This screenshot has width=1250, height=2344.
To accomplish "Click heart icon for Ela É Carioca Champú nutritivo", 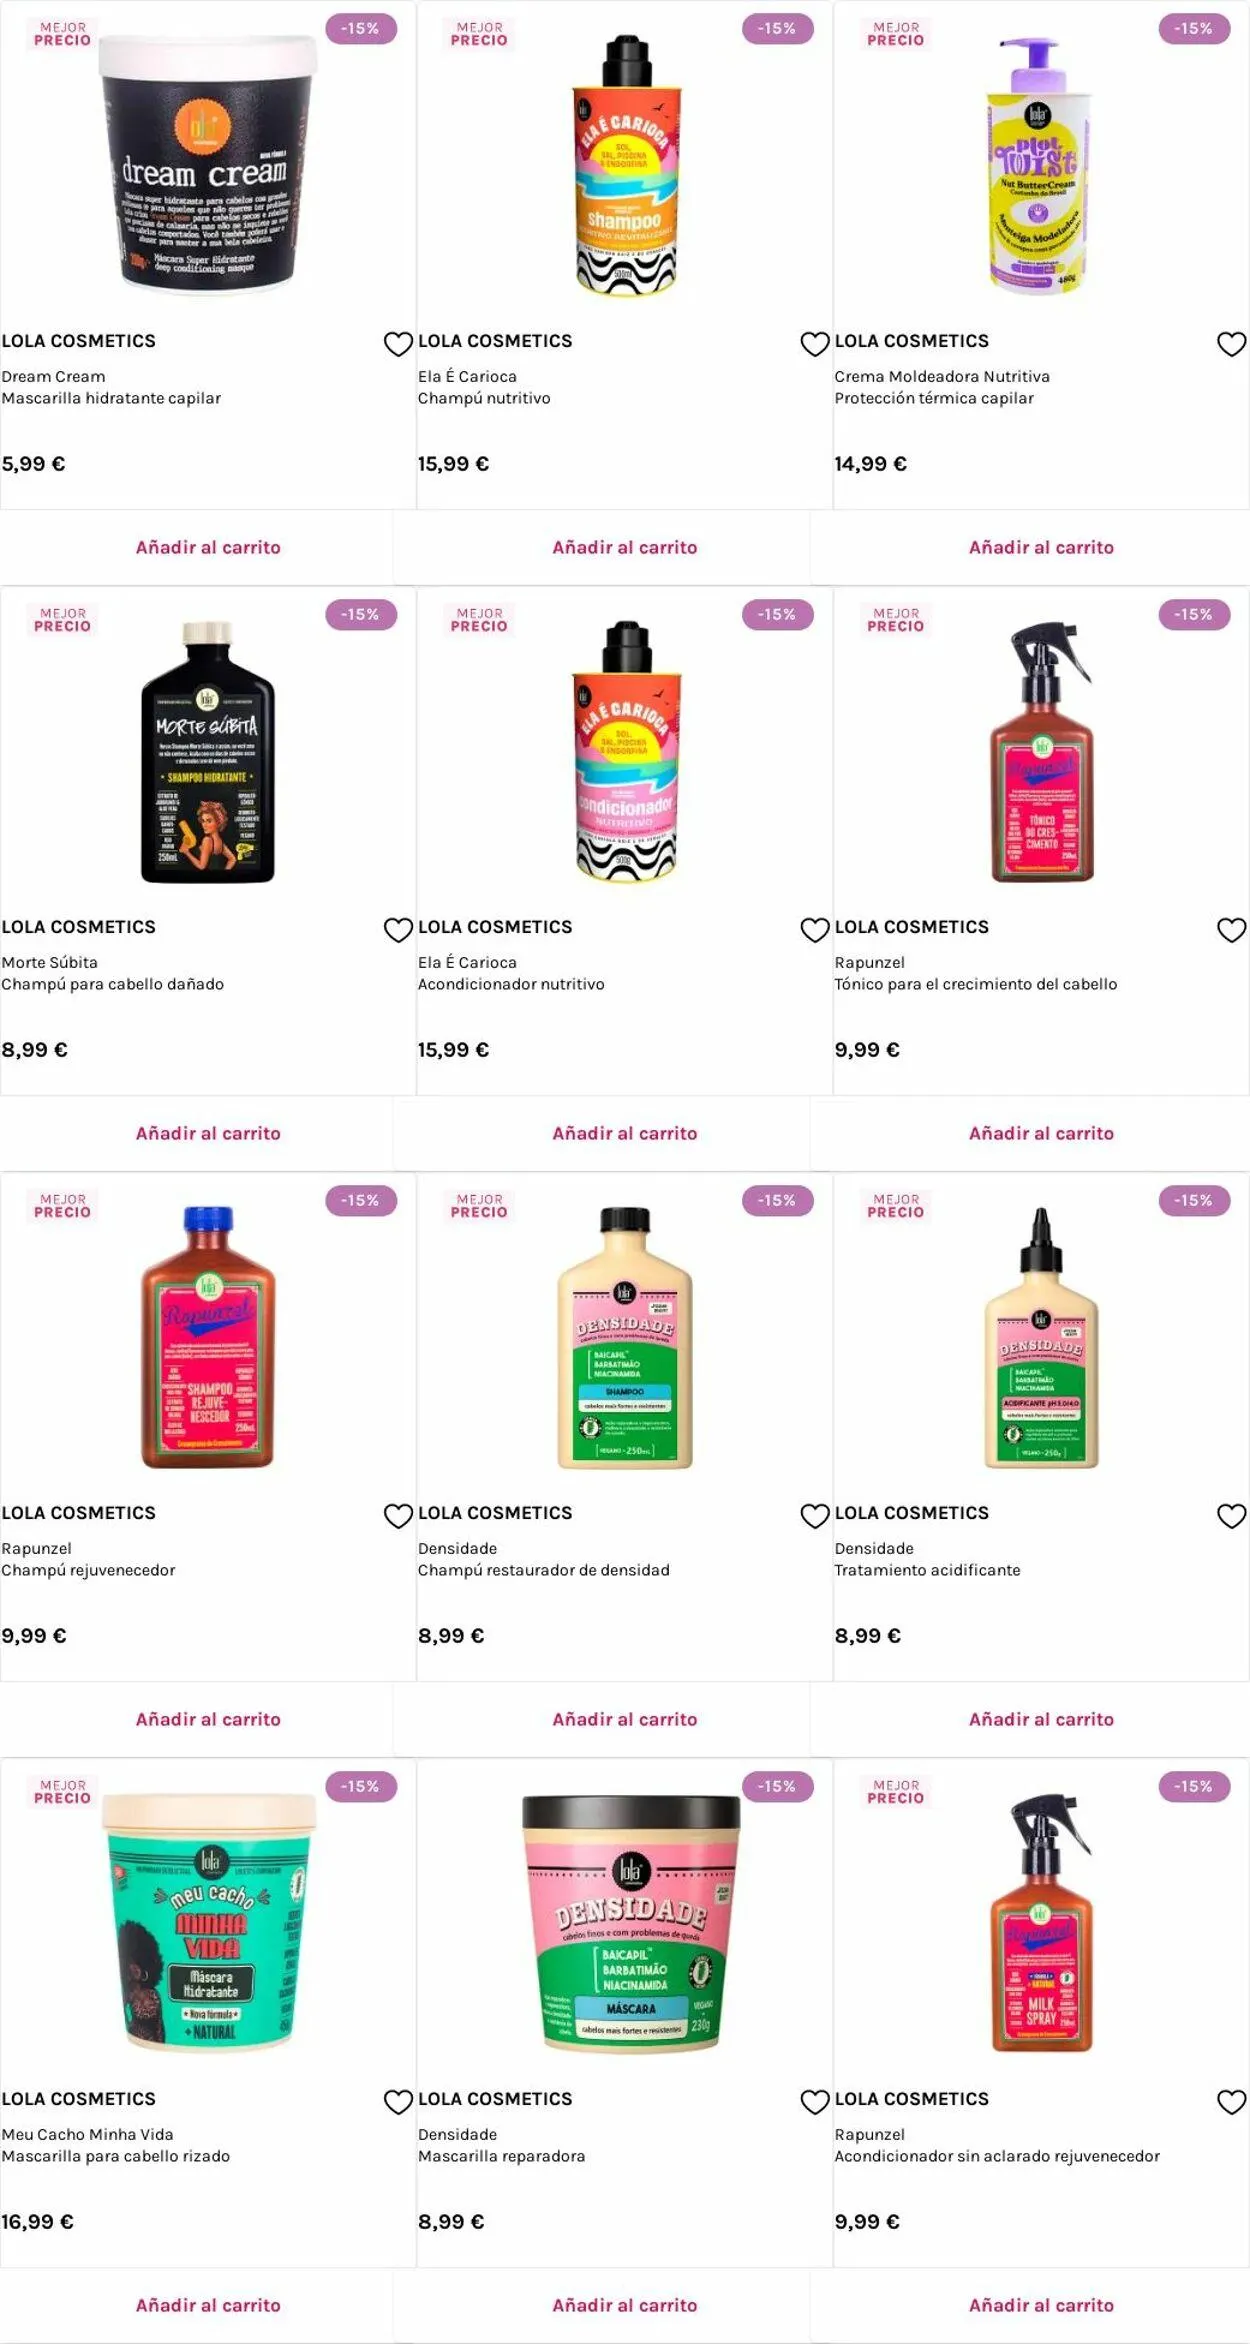I will tap(815, 344).
